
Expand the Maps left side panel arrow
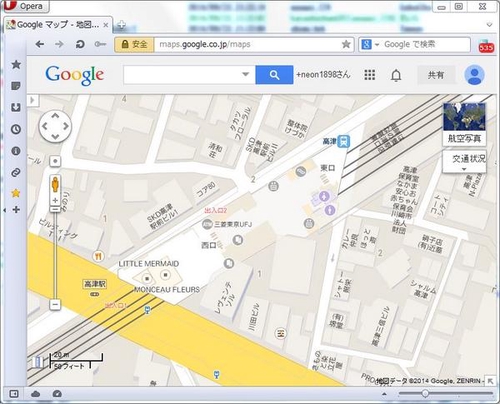pyautogui.click(x=32, y=100)
